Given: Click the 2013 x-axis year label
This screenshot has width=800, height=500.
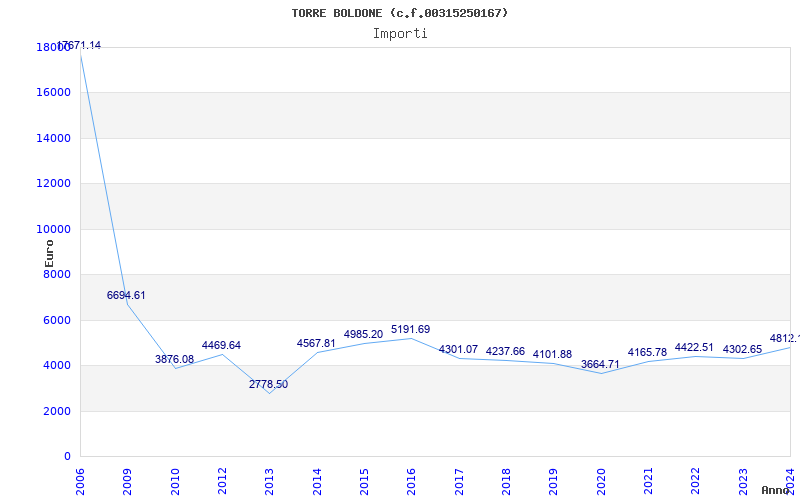Looking at the screenshot, I should 269,478.
